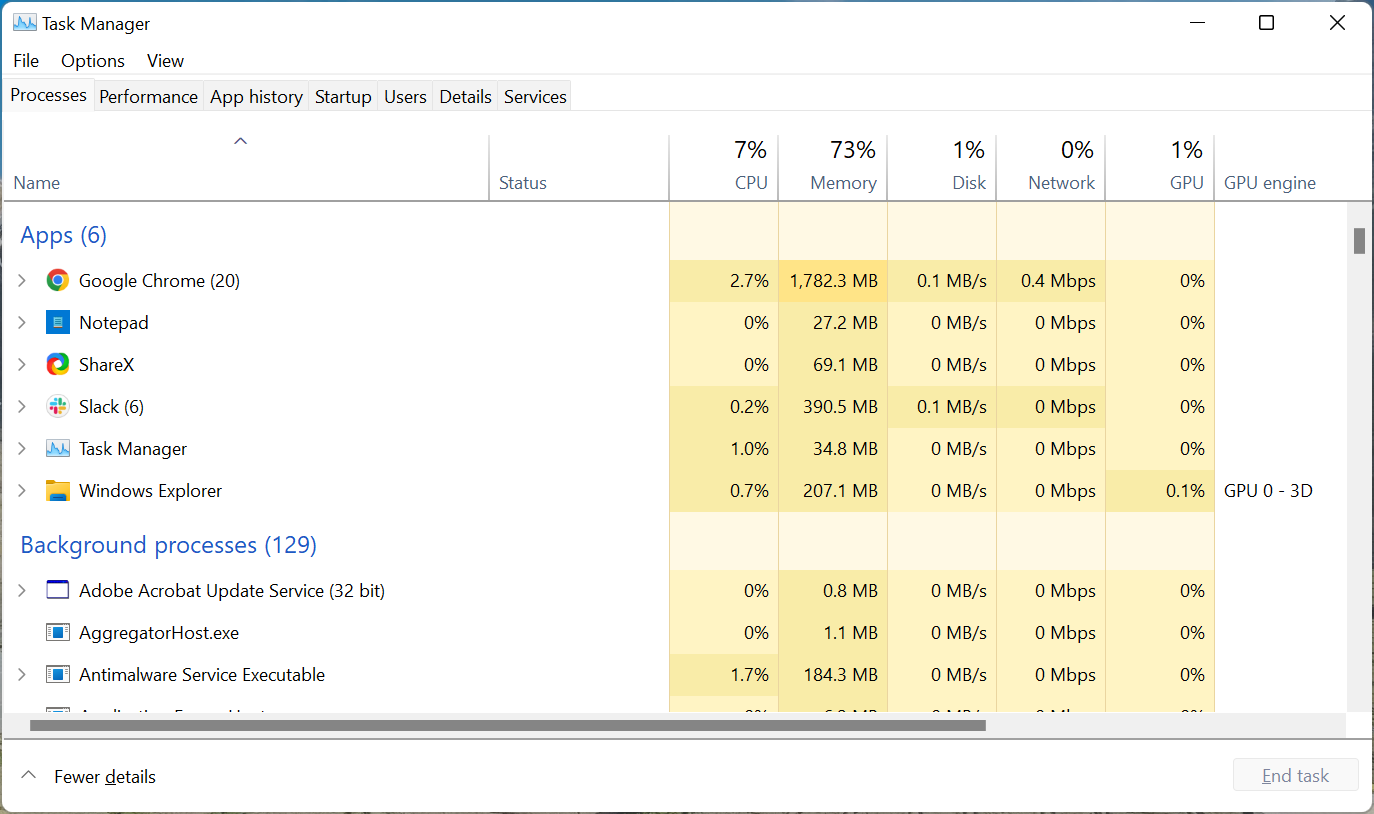
Task: Click GPU 0 - 3D engine cell
Action: pos(1268,491)
